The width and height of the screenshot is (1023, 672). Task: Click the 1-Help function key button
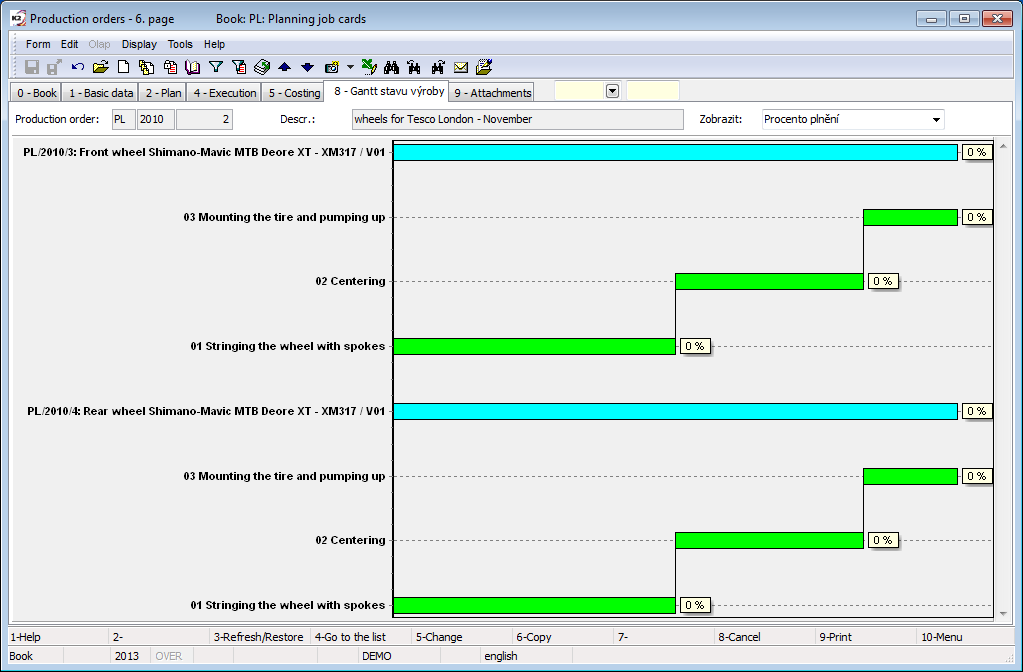click(x=57, y=637)
